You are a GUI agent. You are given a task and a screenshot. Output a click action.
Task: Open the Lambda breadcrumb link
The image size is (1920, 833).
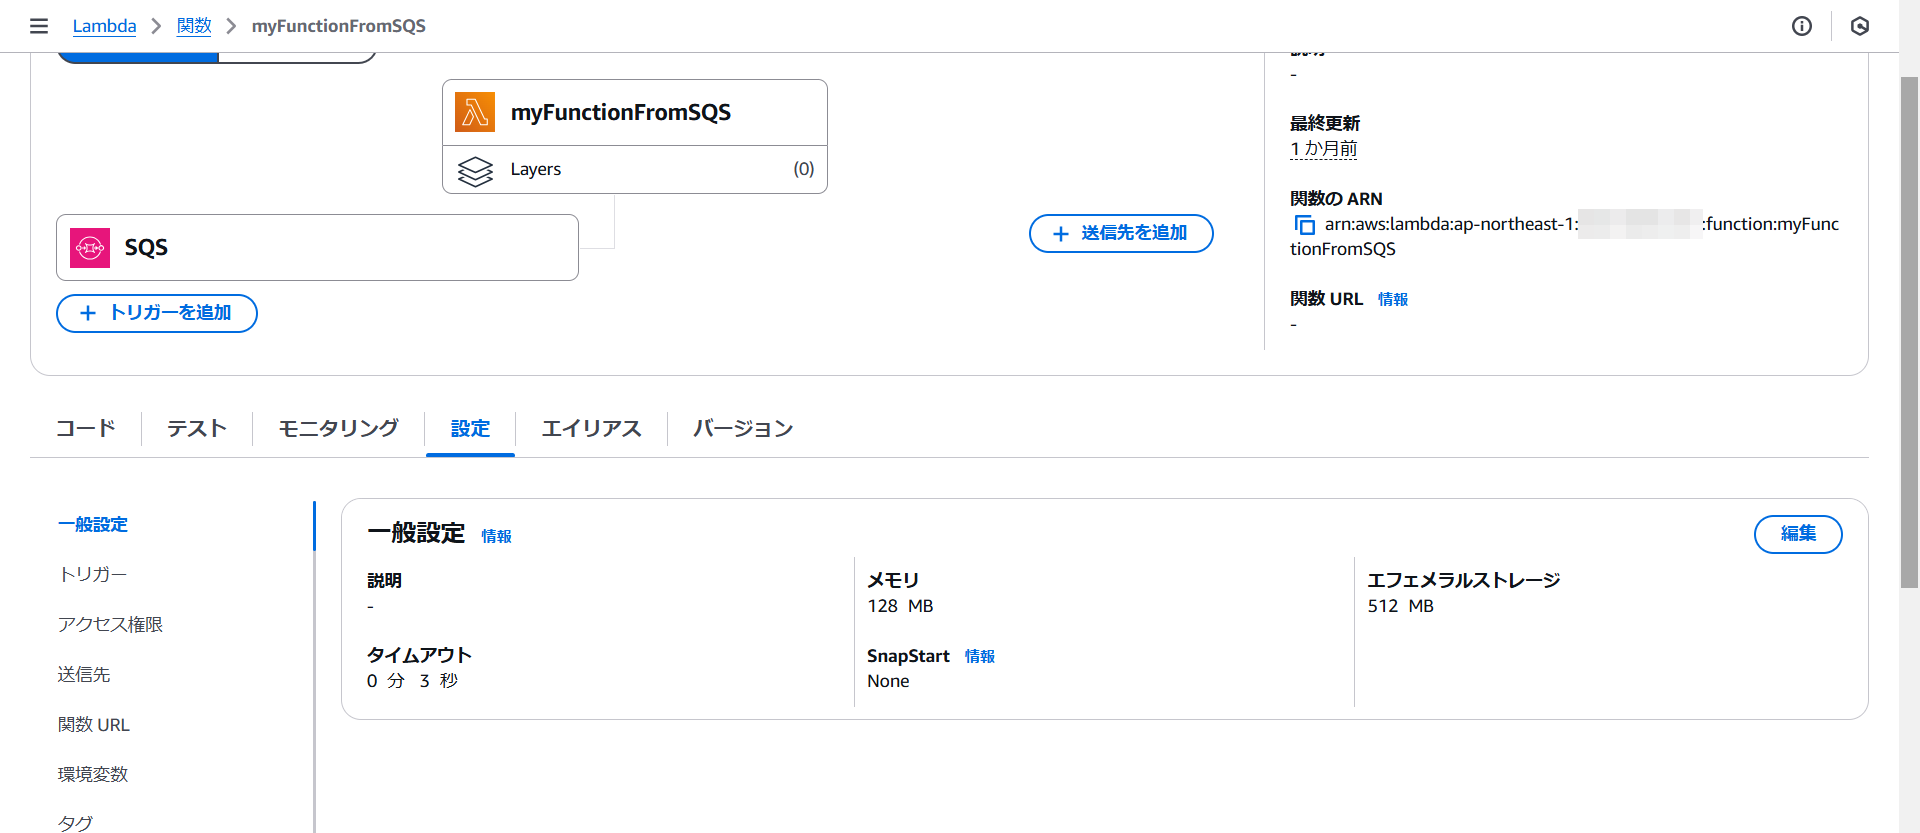104,26
